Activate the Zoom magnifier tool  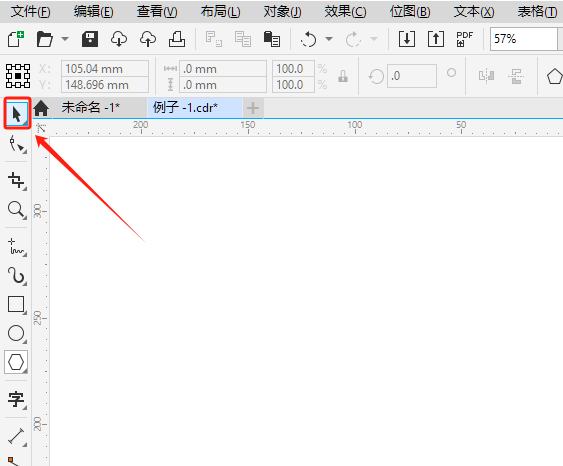[x=17, y=210]
